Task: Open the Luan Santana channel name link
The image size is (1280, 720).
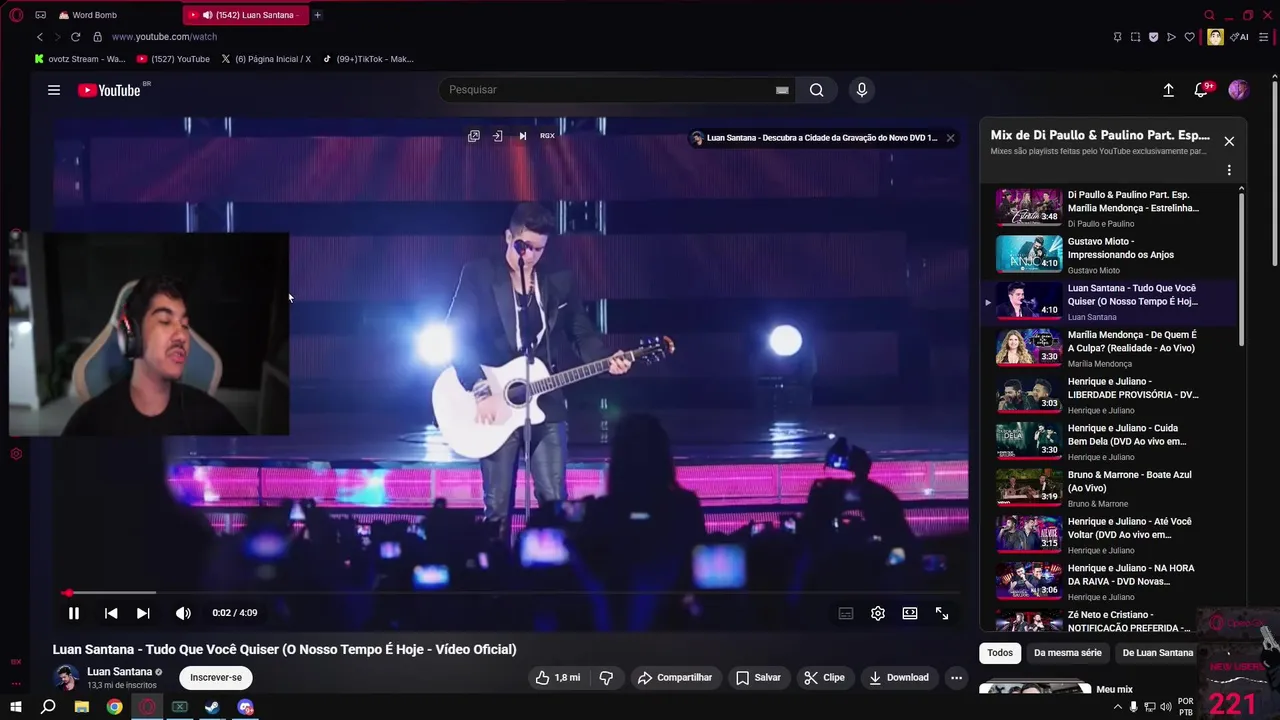Action: click(120, 672)
